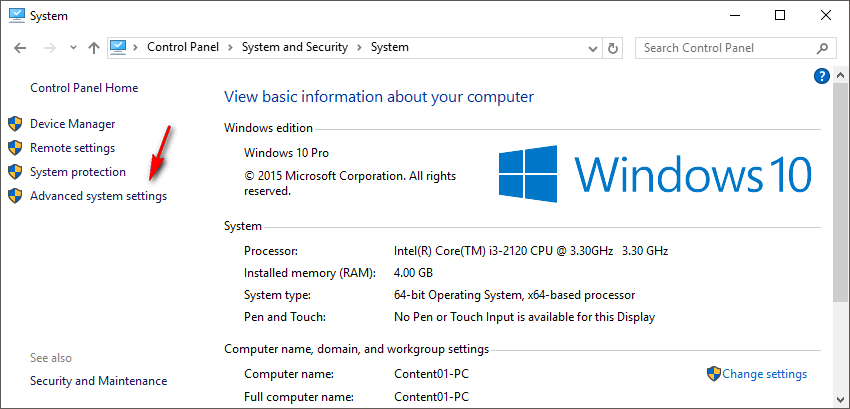Click the blue Help question mark icon

point(823,76)
